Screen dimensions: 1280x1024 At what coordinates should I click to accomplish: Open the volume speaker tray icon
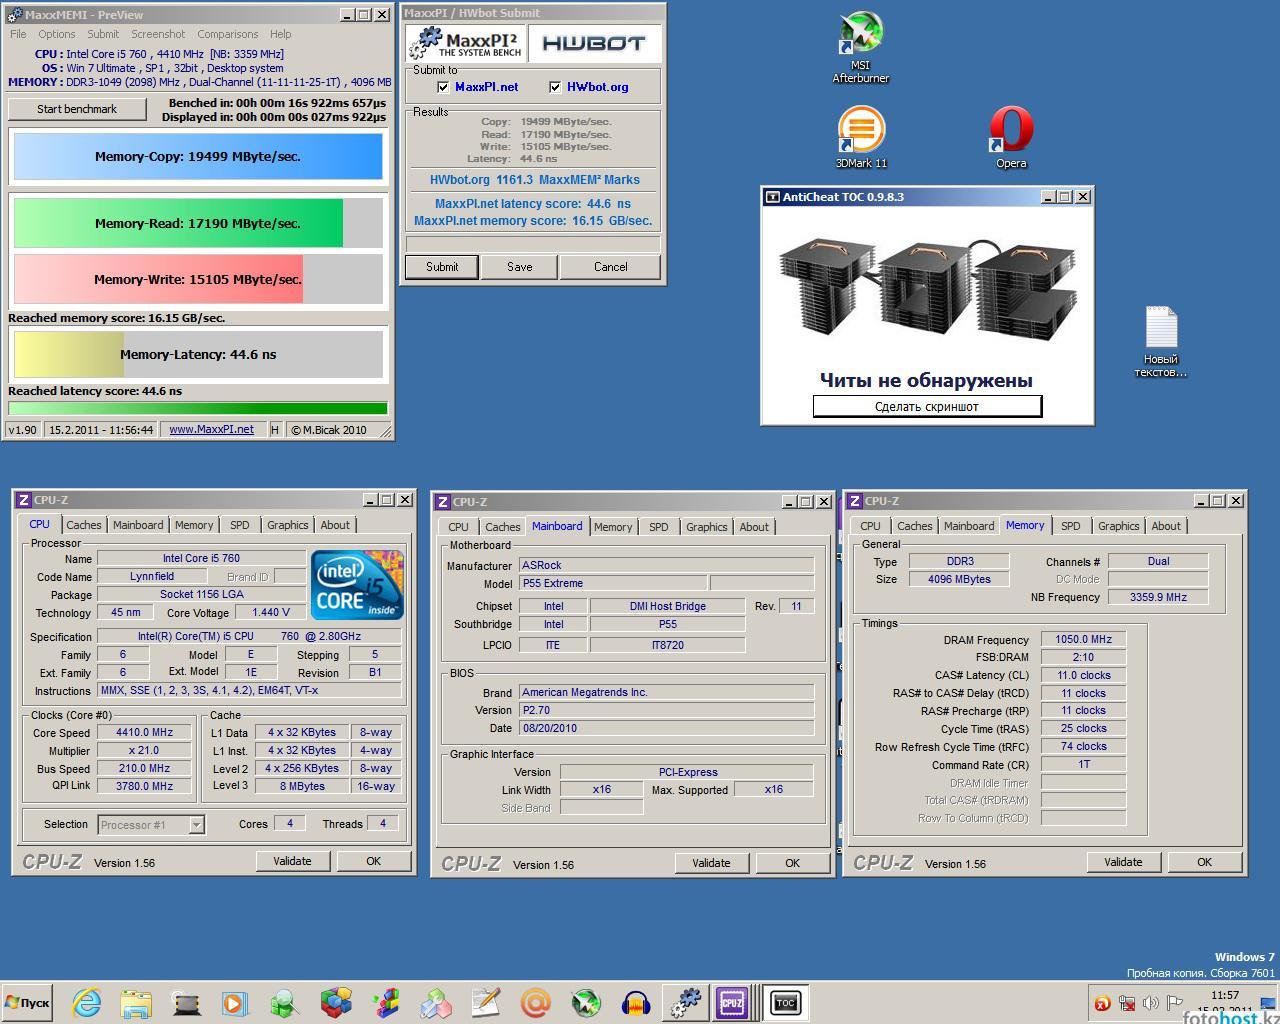1151,1003
